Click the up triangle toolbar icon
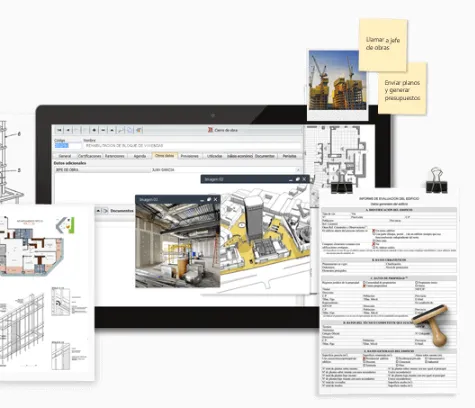The height and width of the screenshot is (408, 475). (112, 130)
